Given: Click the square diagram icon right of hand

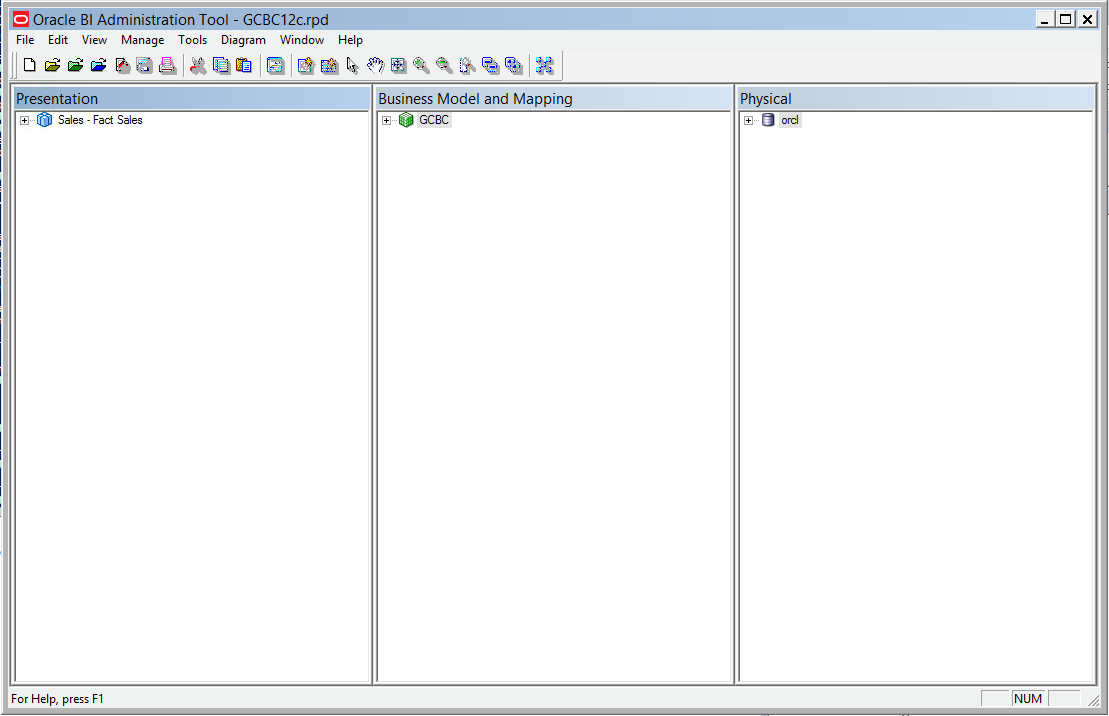Looking at the screenshot, I should [x=399, y=66].
